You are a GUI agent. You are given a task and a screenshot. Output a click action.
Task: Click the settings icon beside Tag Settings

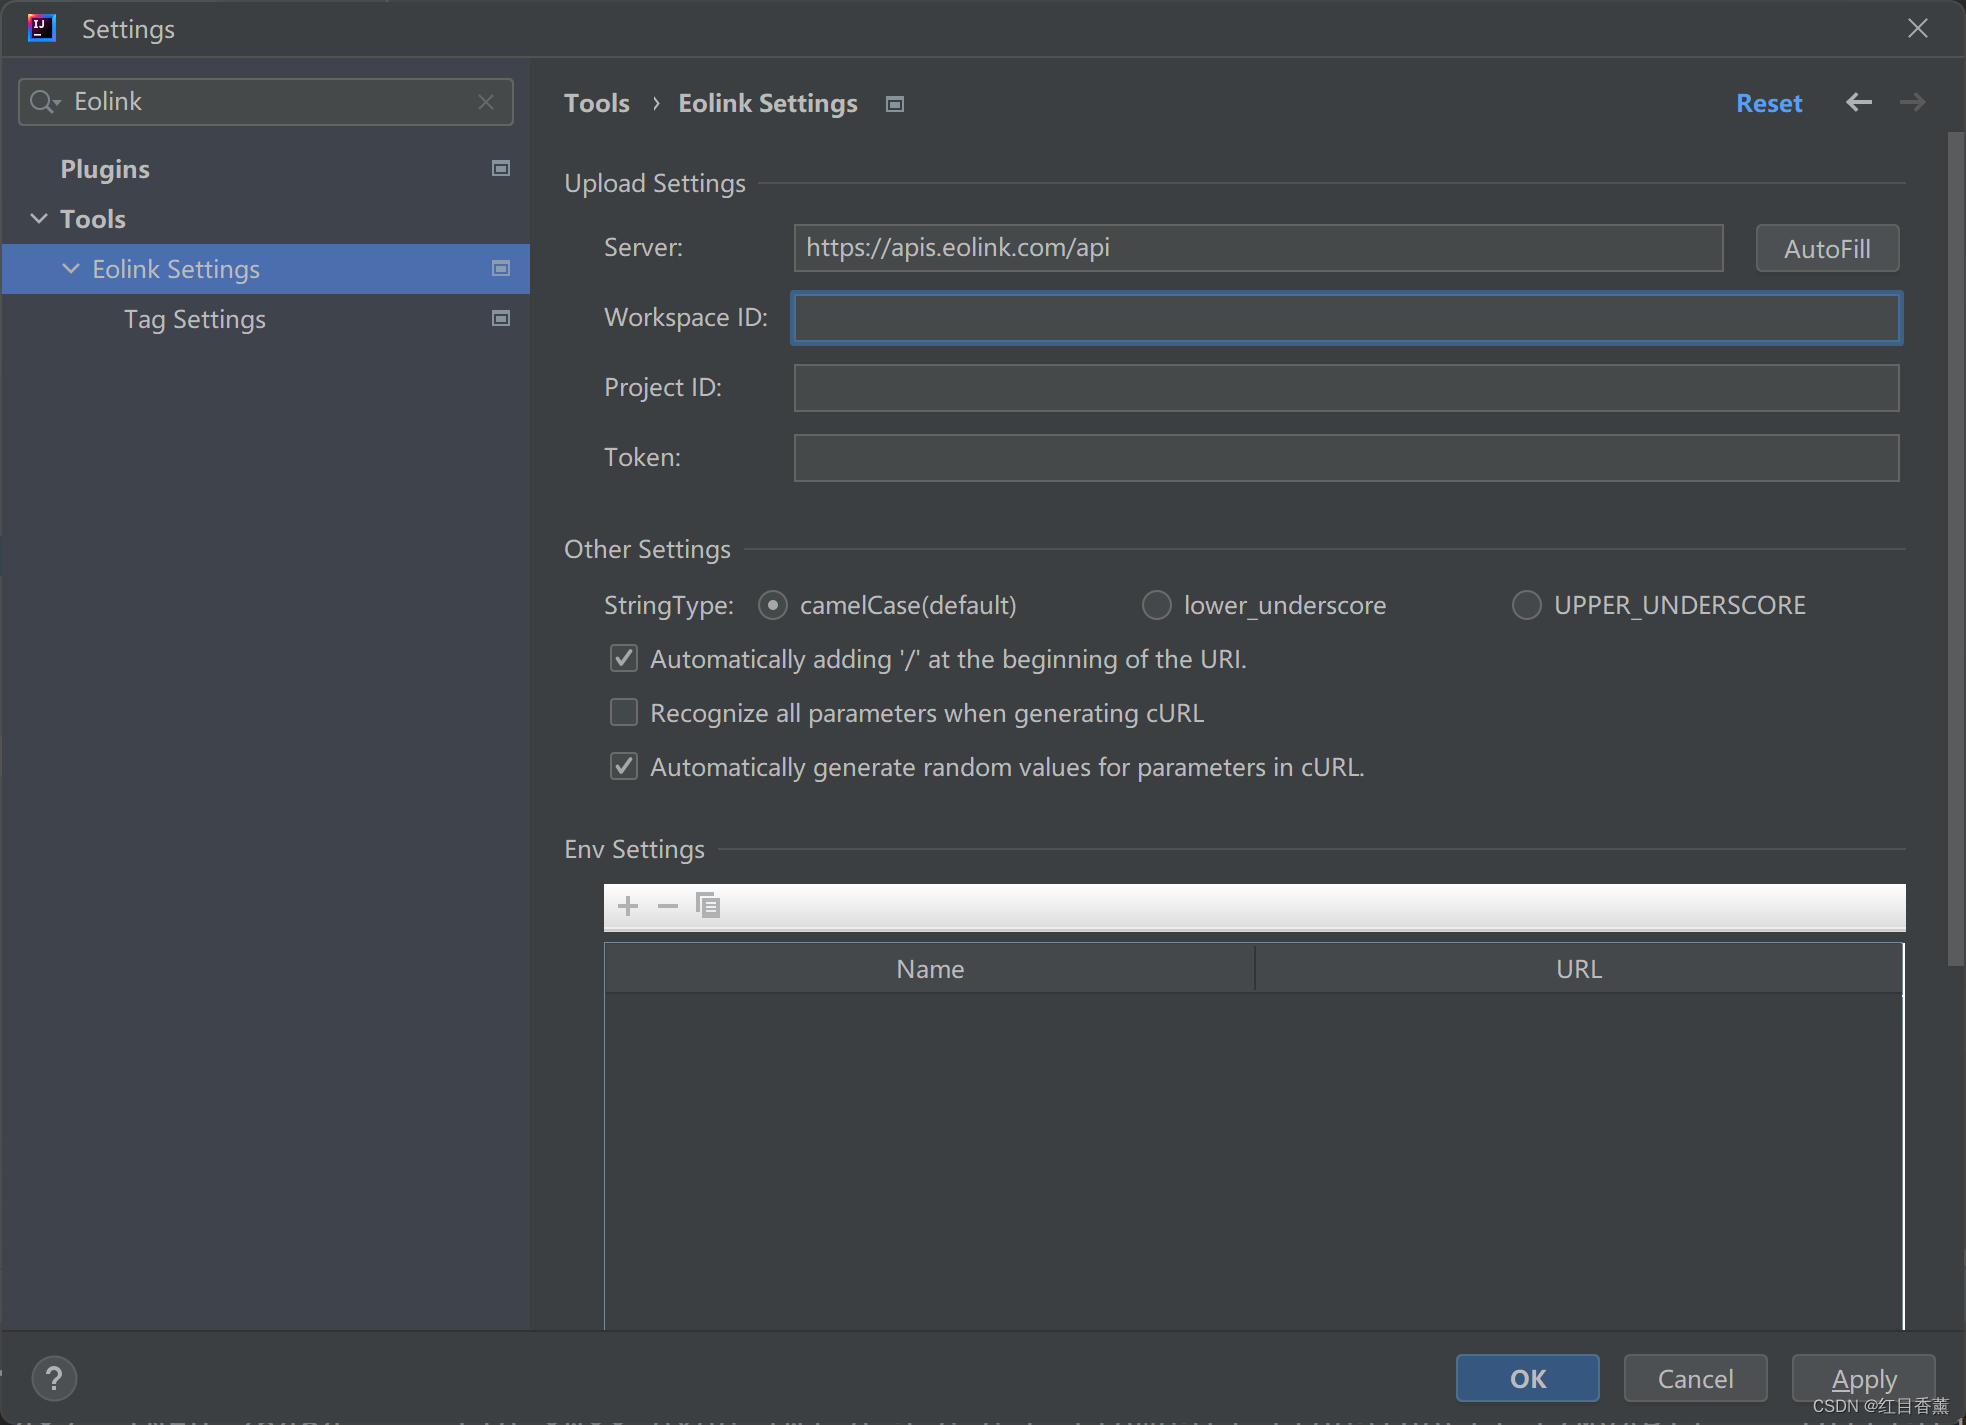(x=499, y=318)
